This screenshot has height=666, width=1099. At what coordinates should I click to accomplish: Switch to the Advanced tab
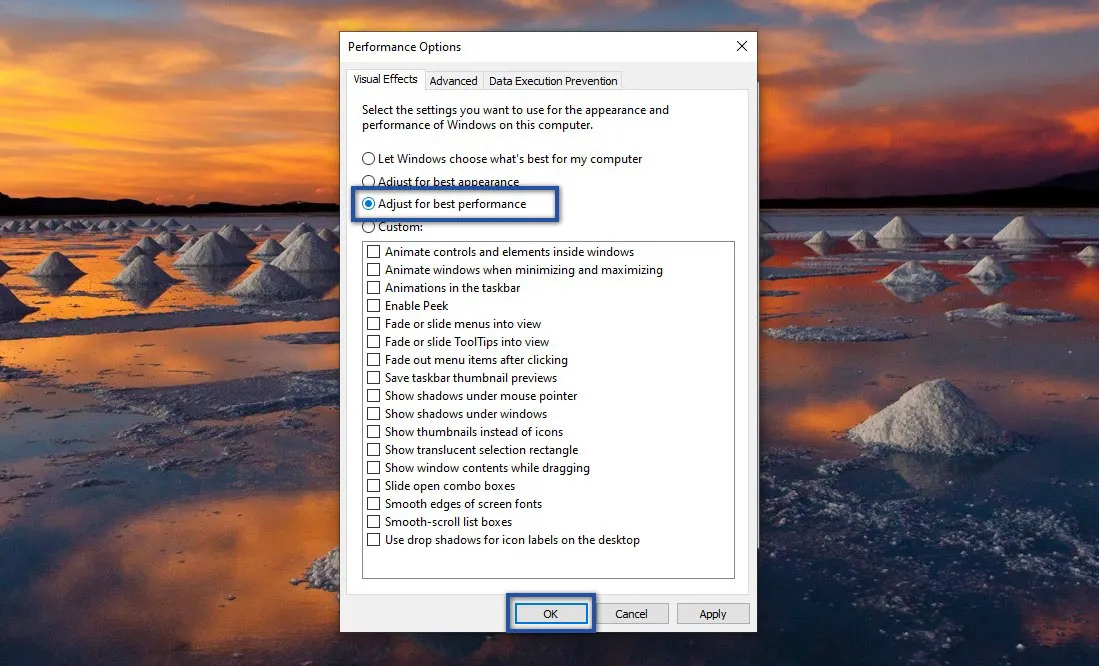pos(453,80)
